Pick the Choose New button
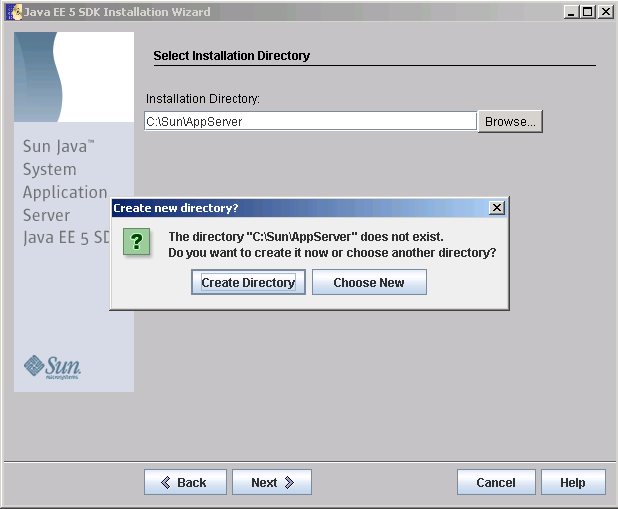 pos(369,282)
